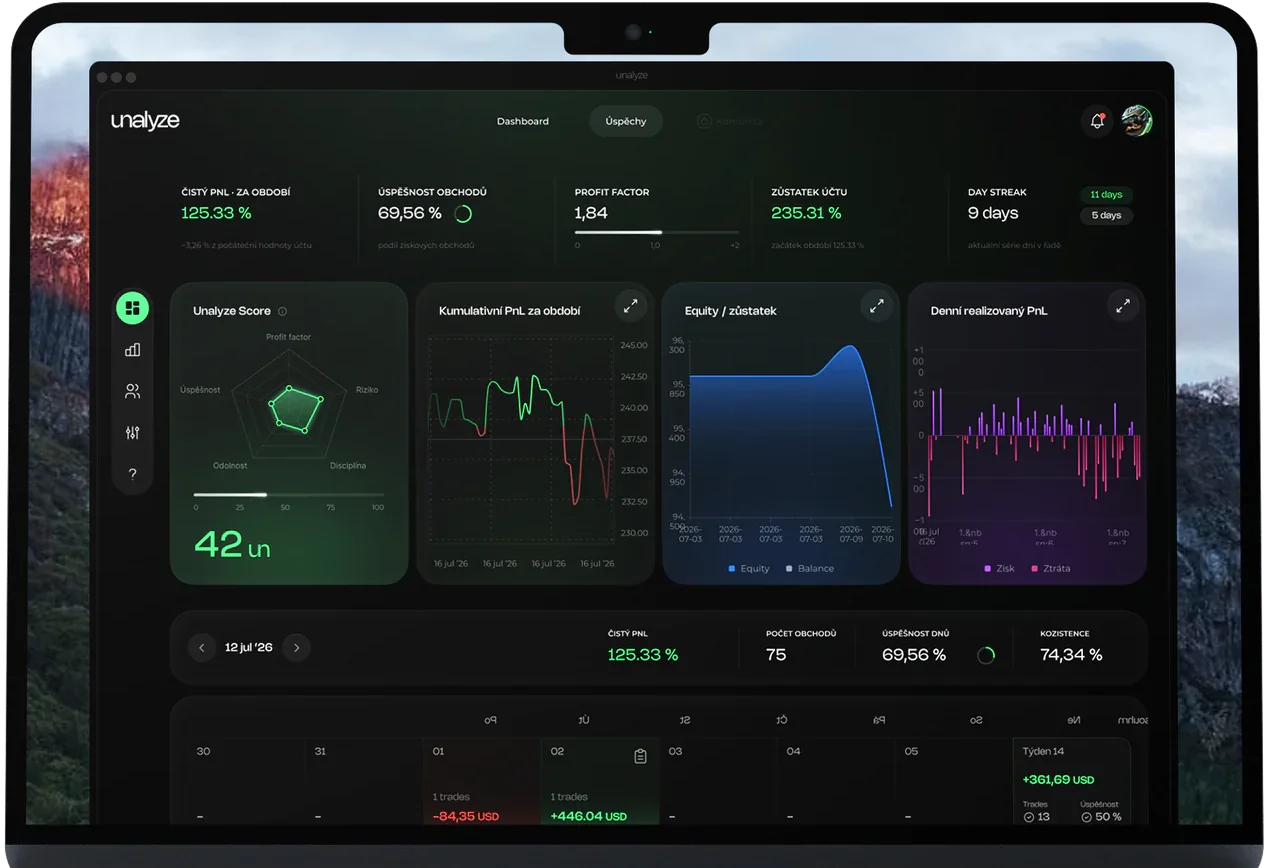Click the Kumulativní PnL za období title
1268x868 pixels.
[x=509, y=311]
